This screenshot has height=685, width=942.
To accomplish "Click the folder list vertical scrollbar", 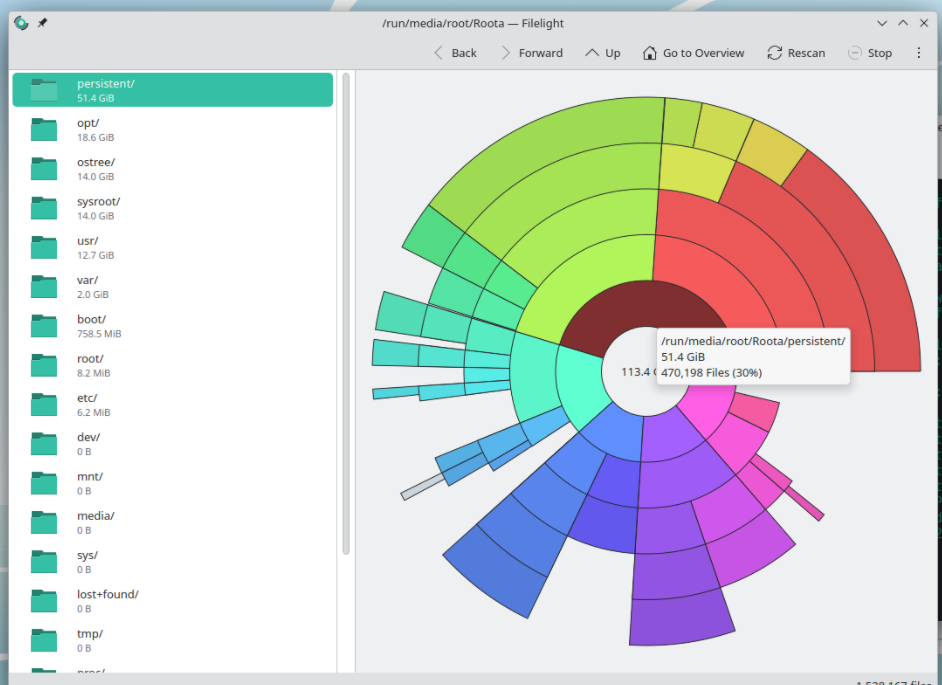I will point(346,314).
